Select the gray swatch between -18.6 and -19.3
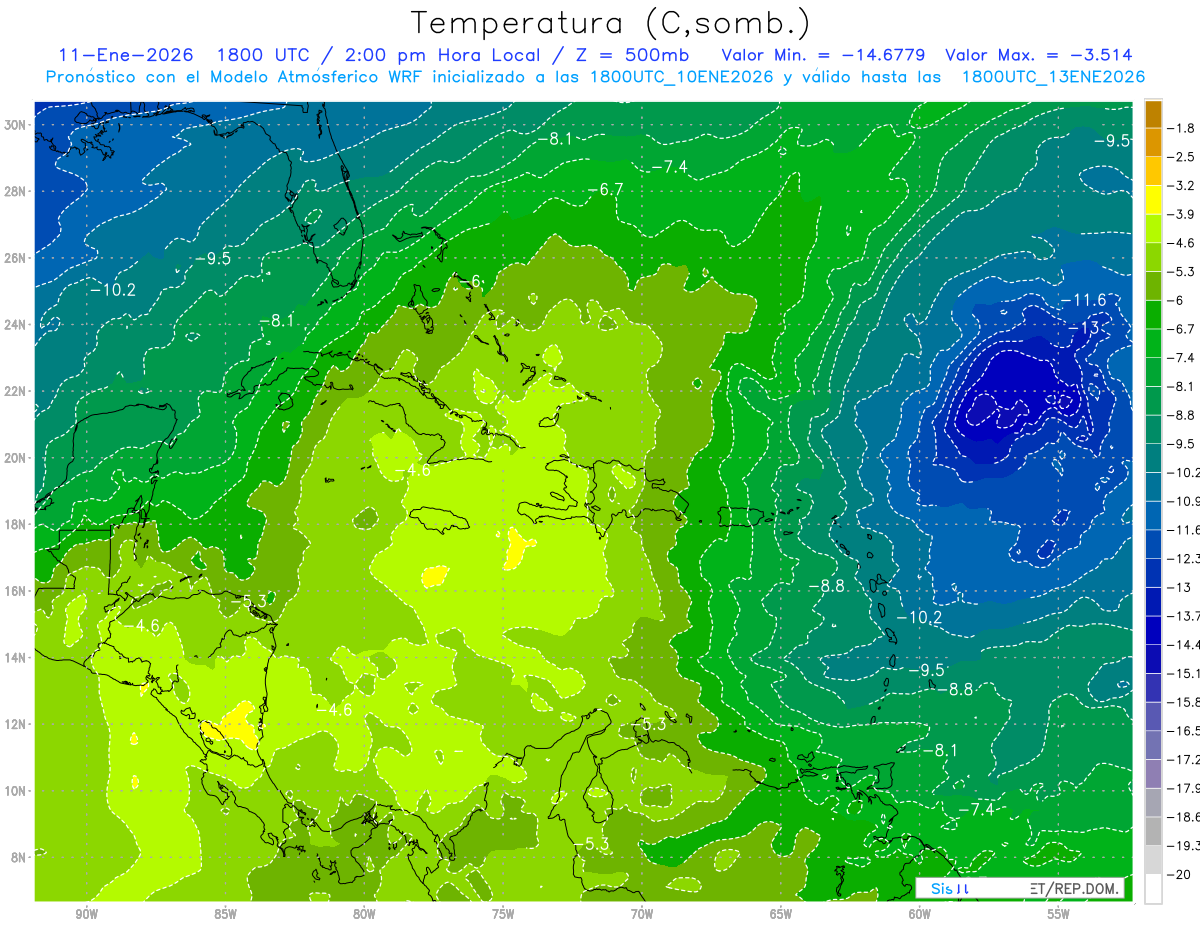Image resolution: width=1200 pixels, height=927 pixels. click(x=1153, y=831)
